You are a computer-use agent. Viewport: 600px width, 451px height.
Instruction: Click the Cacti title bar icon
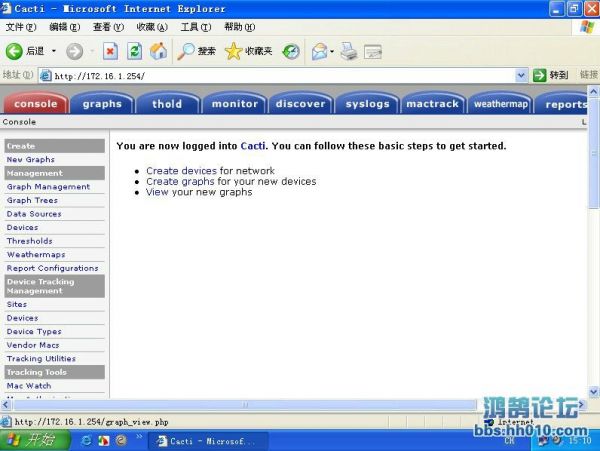(x=6, y=8)
